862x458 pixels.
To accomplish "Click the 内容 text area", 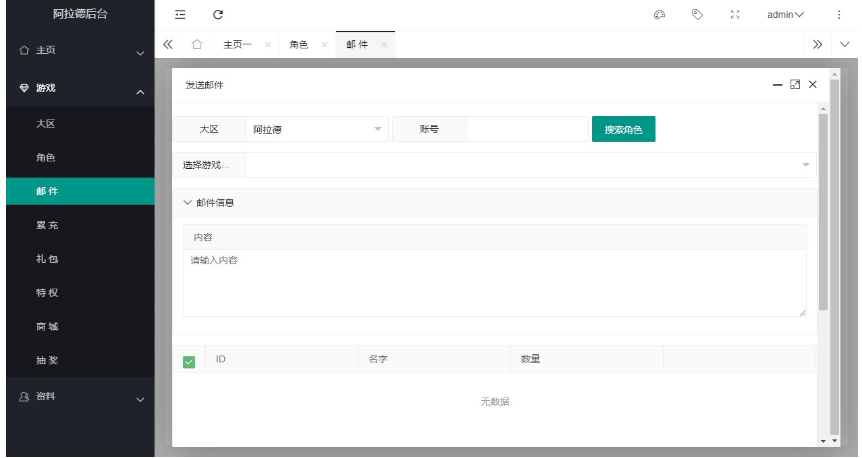I will click(x=494, y=282).
